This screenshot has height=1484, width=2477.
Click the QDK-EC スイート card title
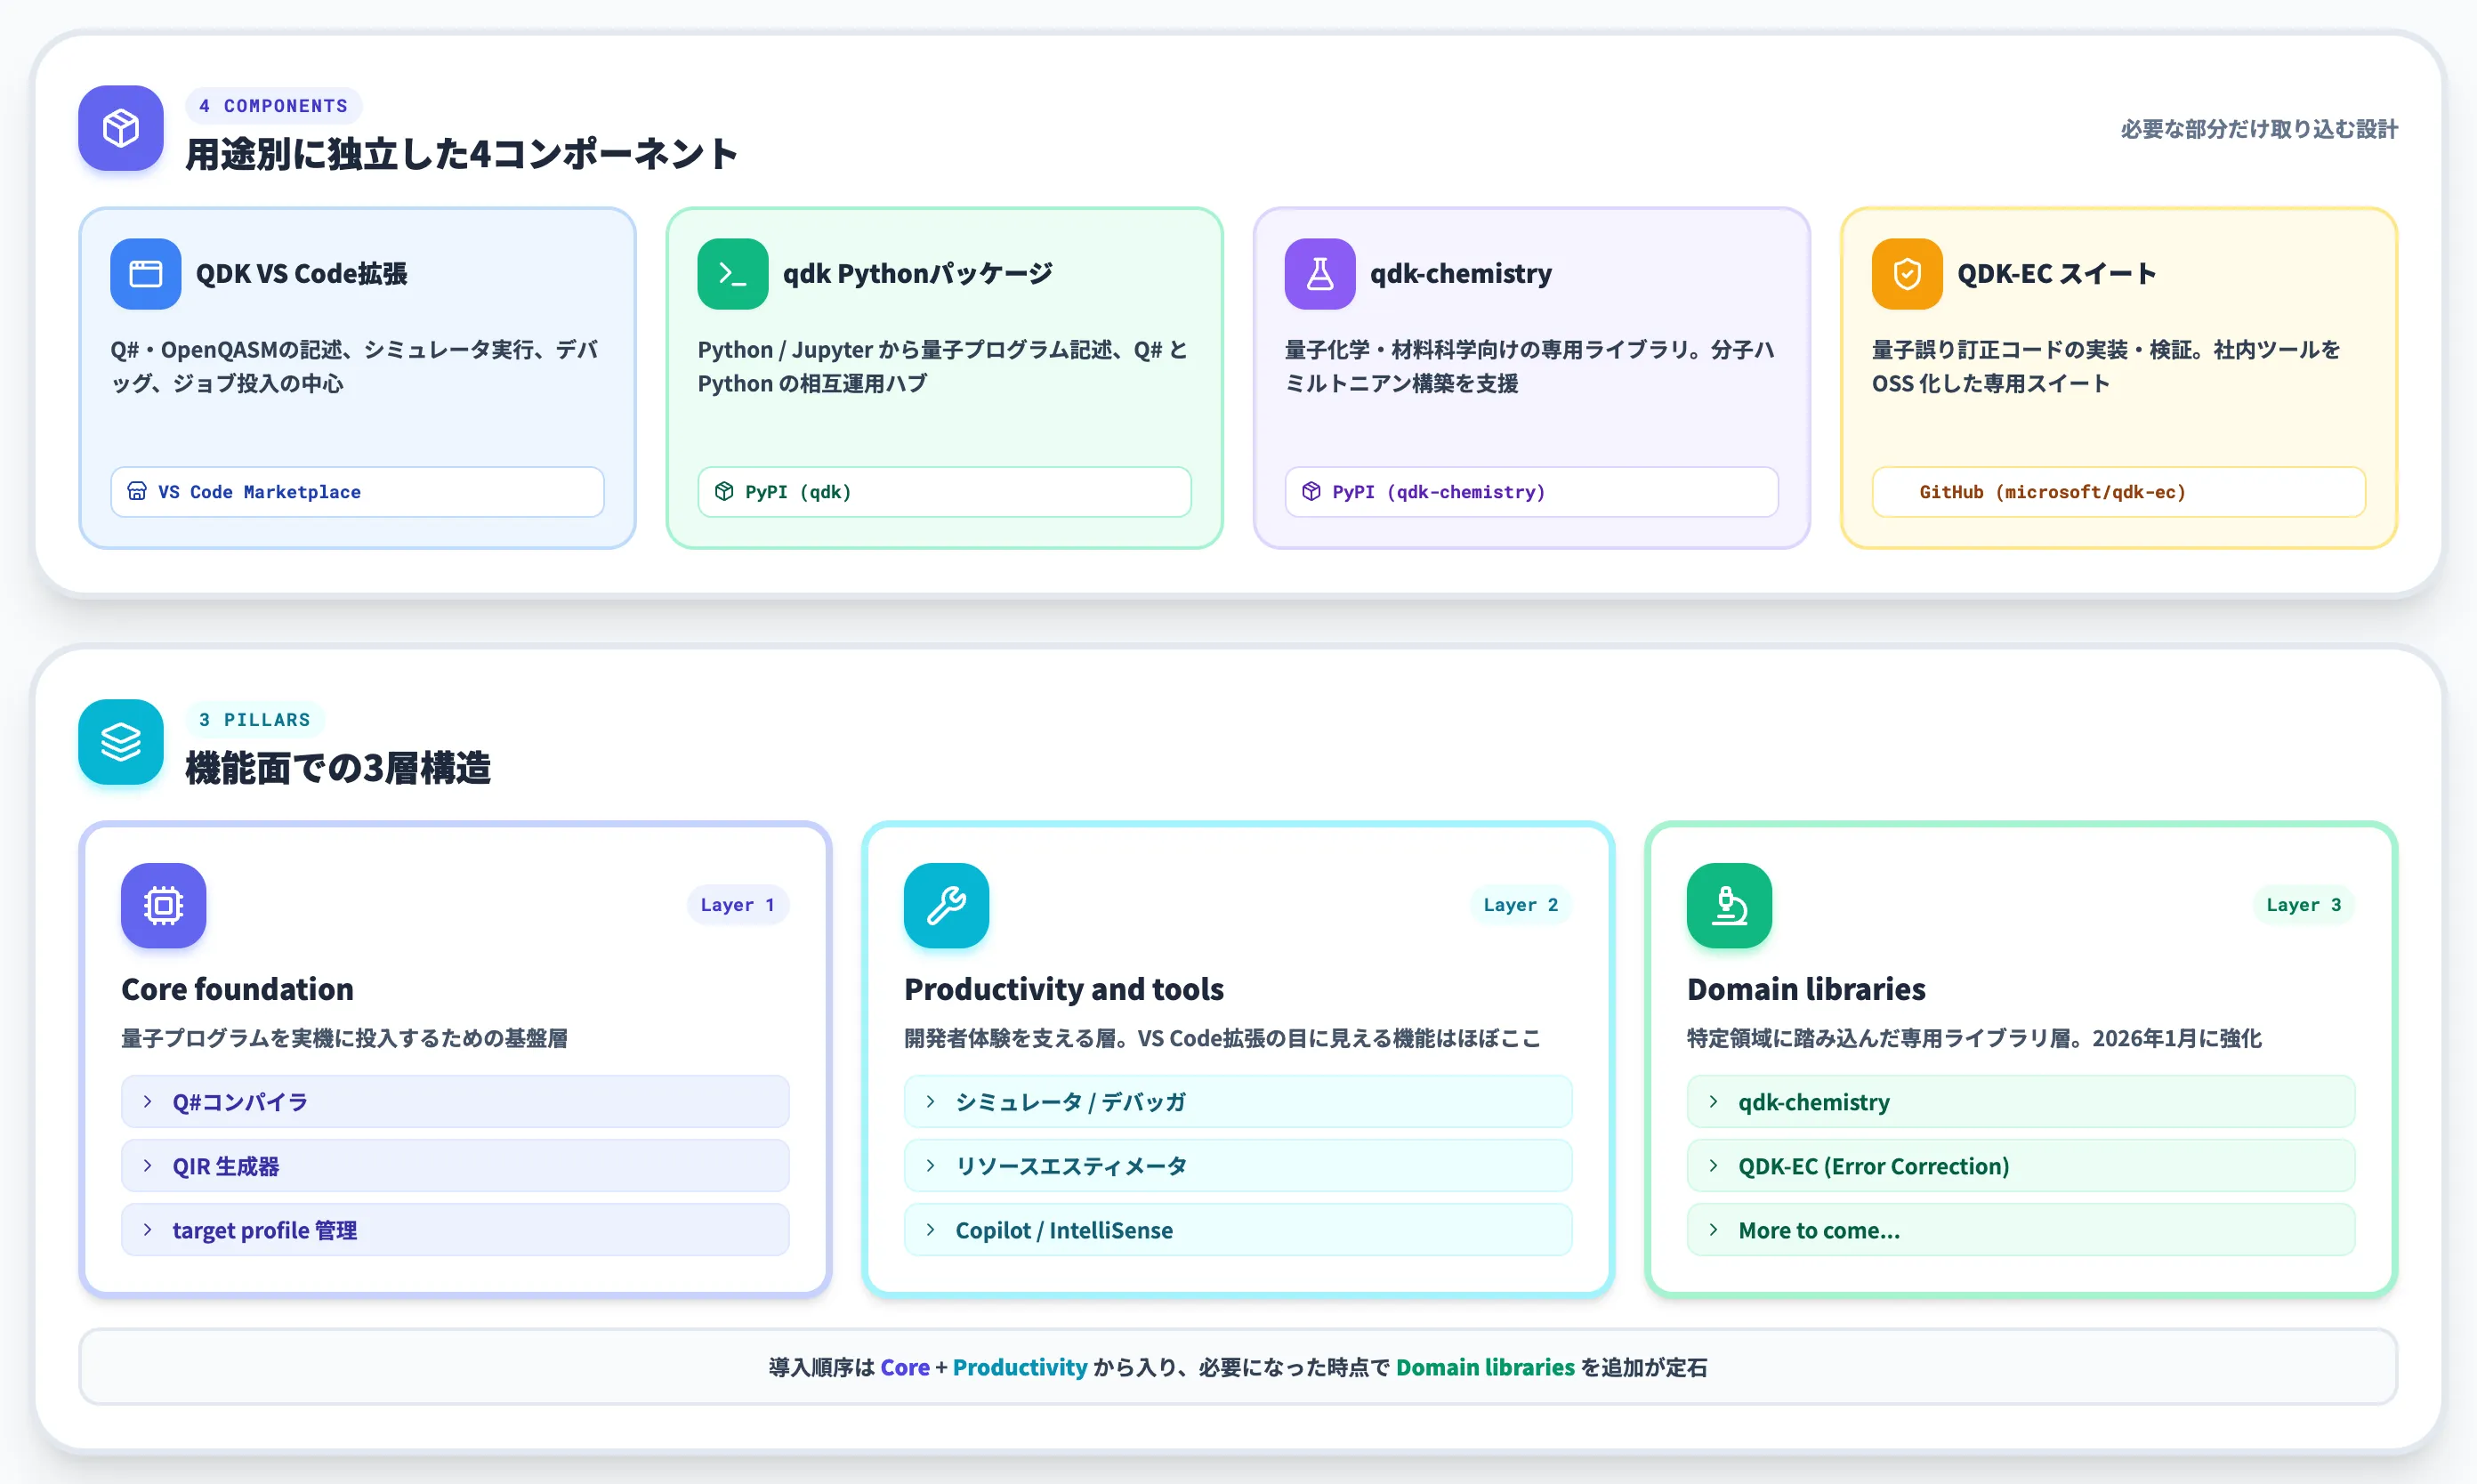[2057, 274]
